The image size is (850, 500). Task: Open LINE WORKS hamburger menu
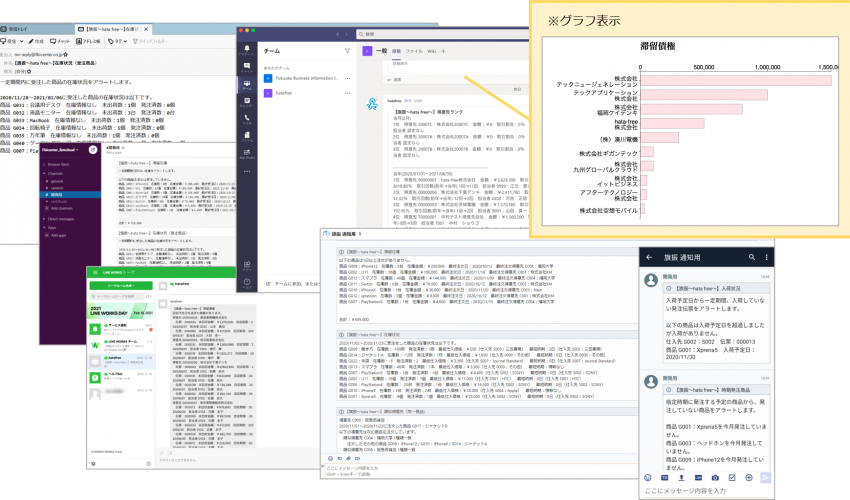[95, 272]
